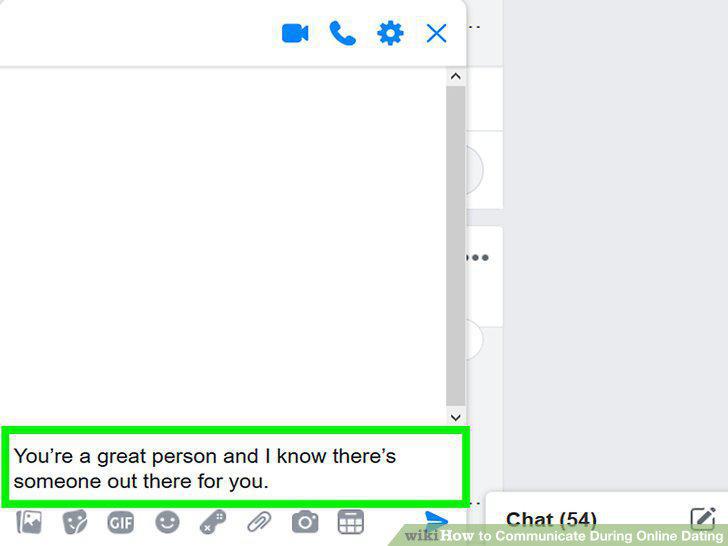Close the chat window with X
The width and height of the screenshot is (728, 546).
point(436,33)
